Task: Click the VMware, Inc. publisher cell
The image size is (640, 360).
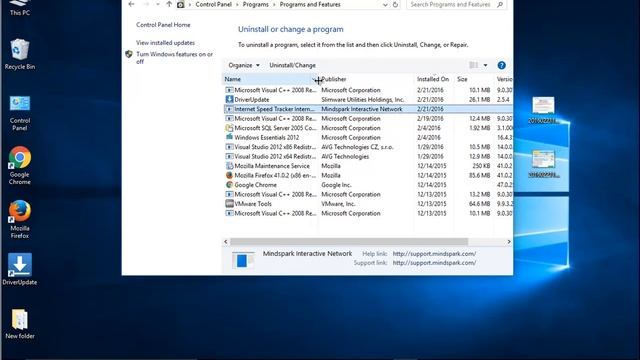Action: 338,204
